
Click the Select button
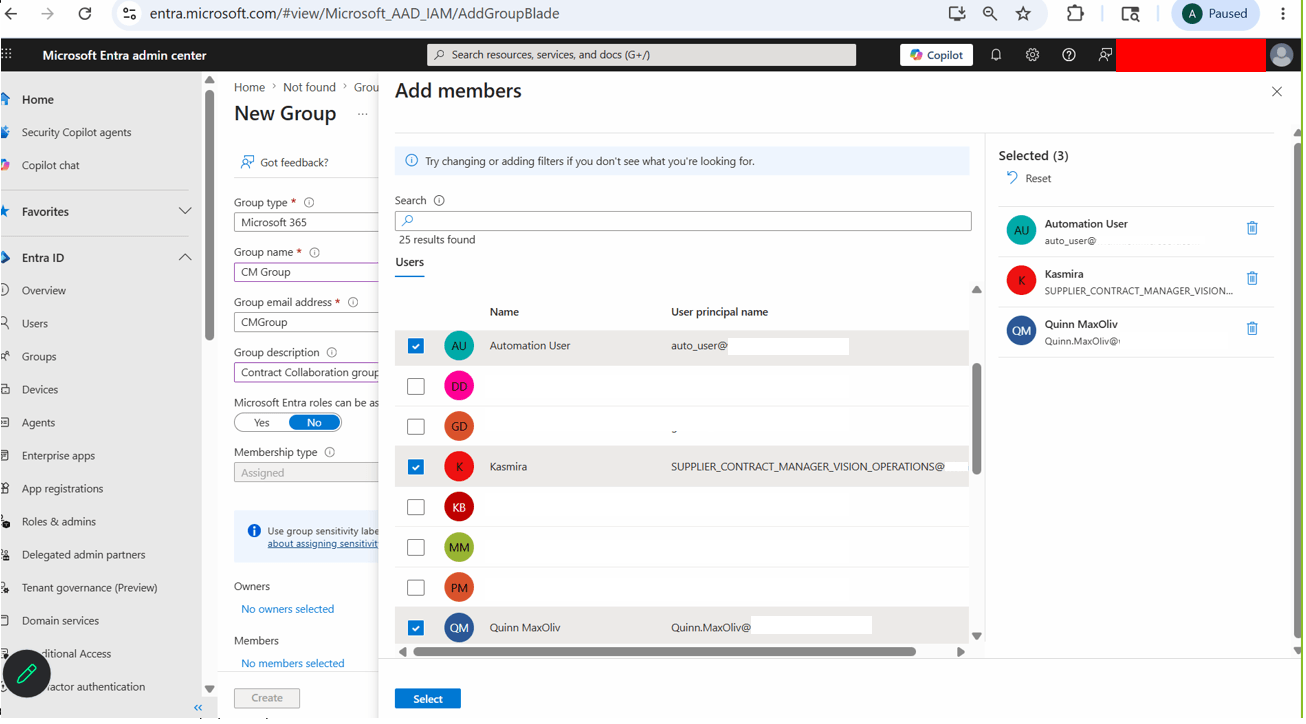(428, 699)
